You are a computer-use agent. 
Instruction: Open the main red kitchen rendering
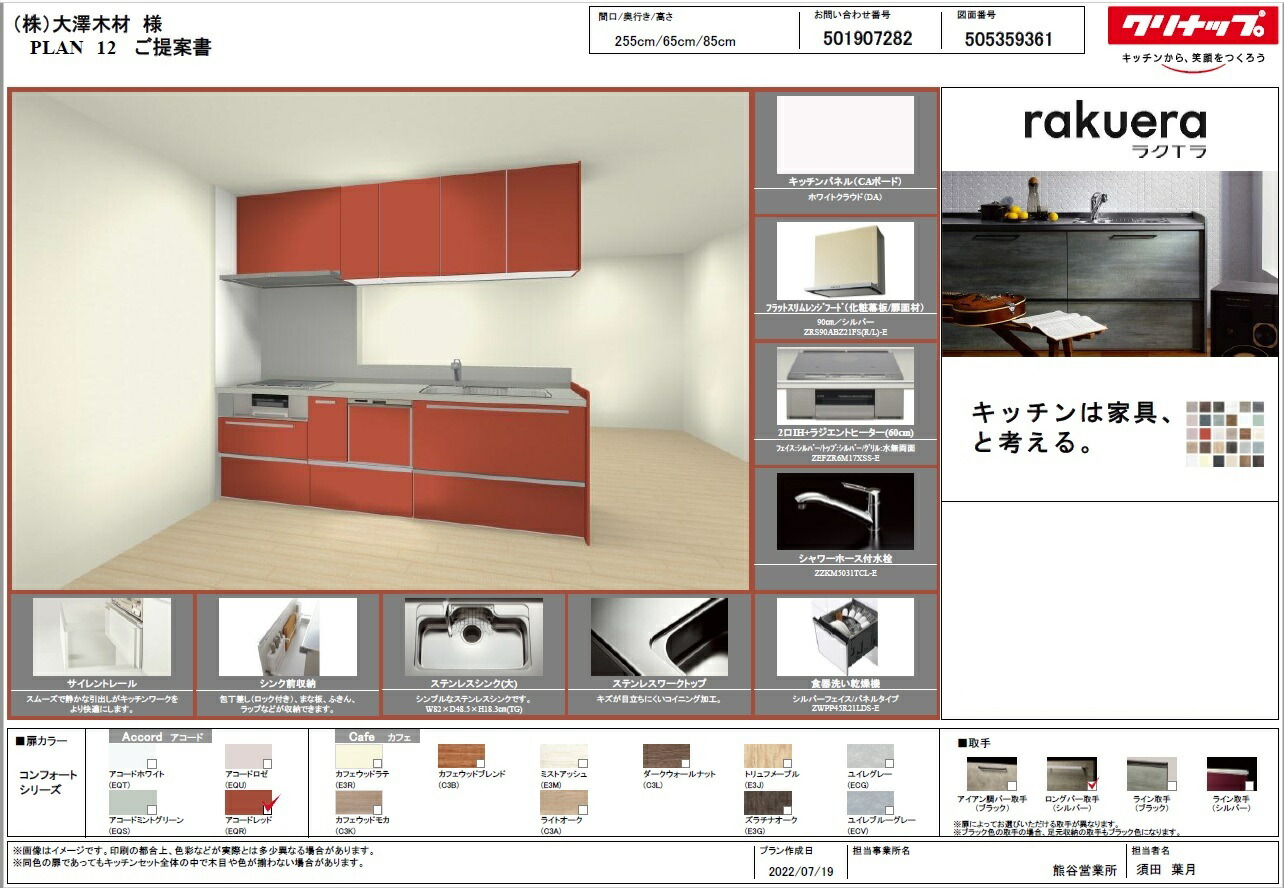tap(380, 341)
